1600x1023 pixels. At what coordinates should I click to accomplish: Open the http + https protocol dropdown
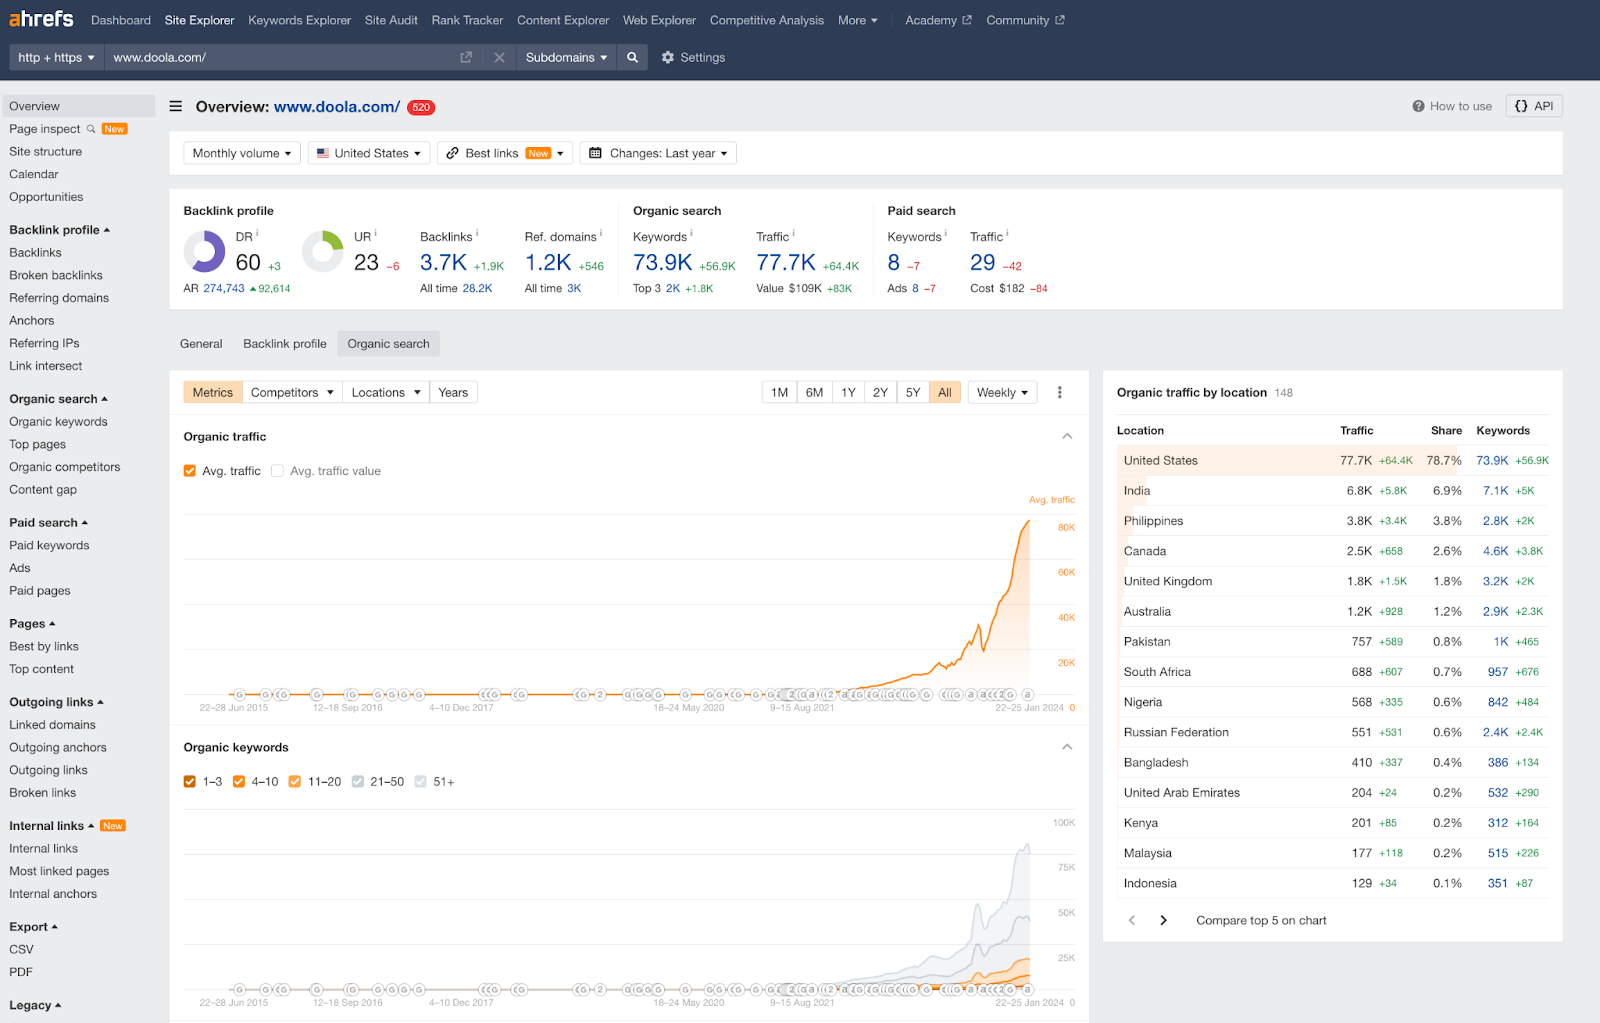[56, 57]
